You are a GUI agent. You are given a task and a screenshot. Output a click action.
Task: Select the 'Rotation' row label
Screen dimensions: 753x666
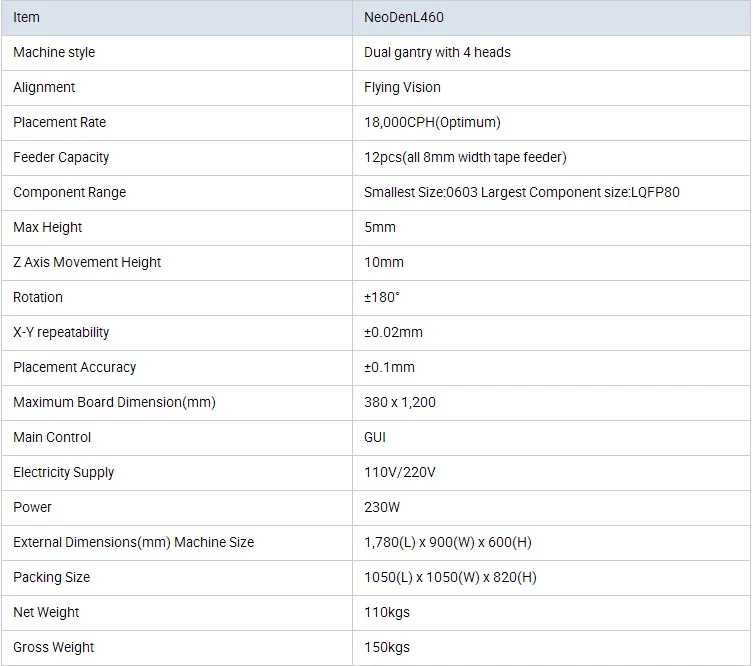[37, 297]
